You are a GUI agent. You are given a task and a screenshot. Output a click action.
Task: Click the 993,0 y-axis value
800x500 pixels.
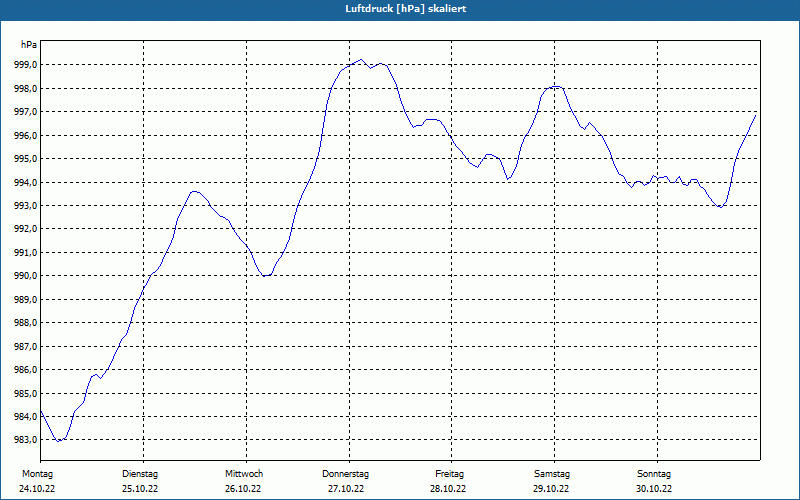point(26,206)
